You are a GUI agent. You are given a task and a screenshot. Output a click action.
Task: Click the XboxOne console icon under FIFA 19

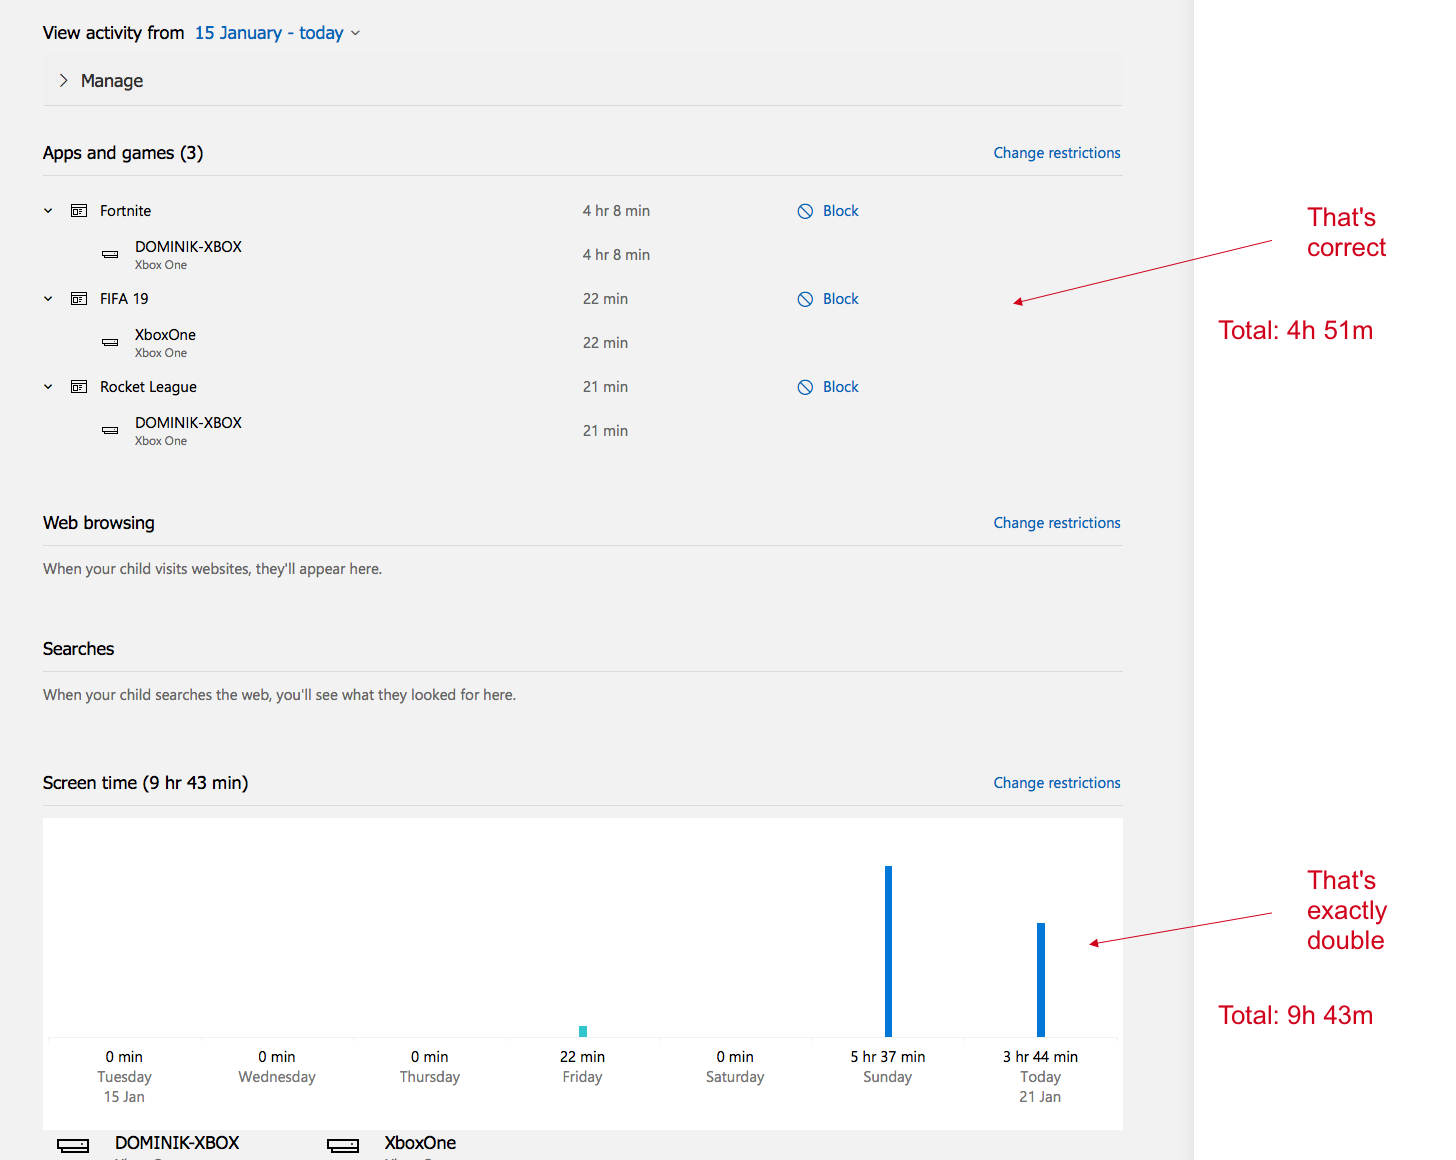[110, 343]
